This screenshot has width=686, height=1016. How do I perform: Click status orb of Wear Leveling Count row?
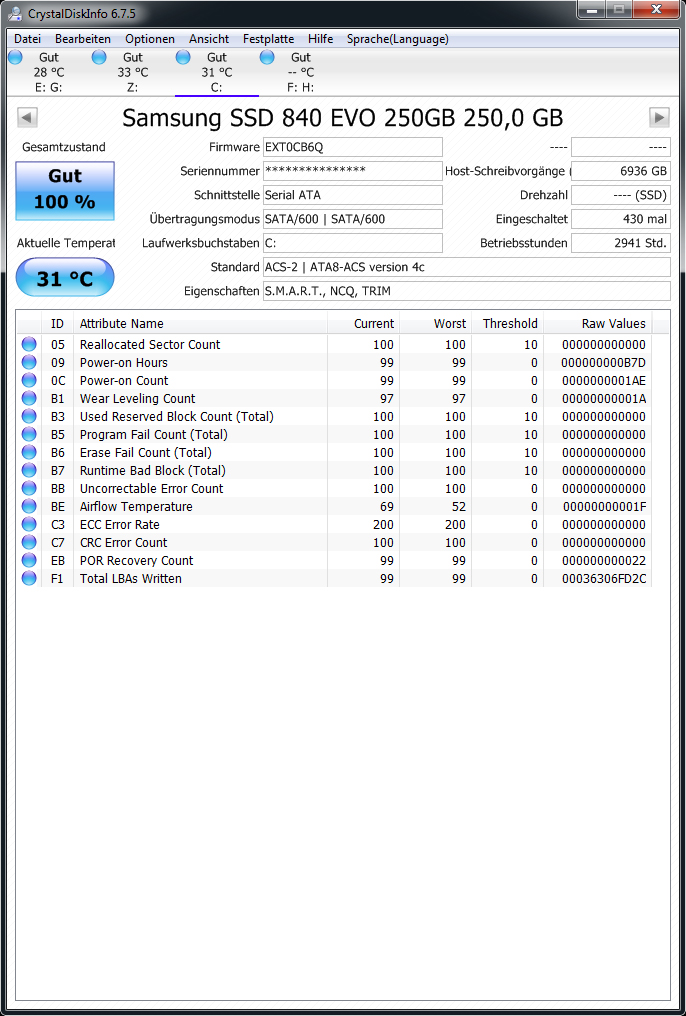[29, 398]
